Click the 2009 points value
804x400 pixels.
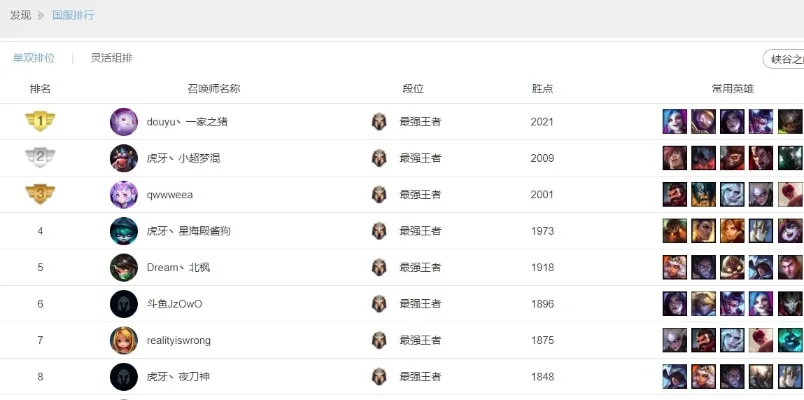click(542, 158)
